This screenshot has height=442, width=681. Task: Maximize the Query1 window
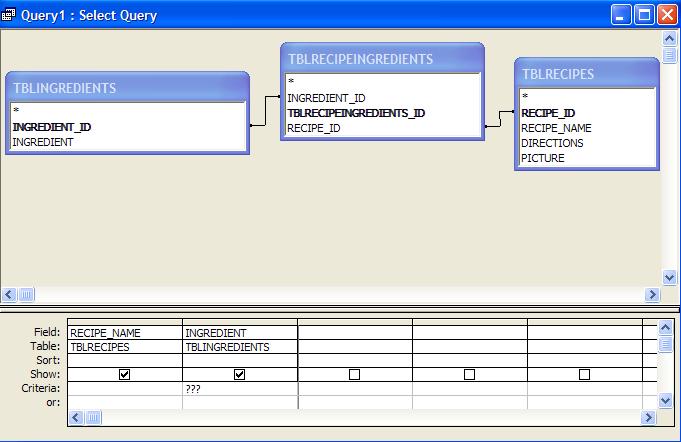[645, 16]
